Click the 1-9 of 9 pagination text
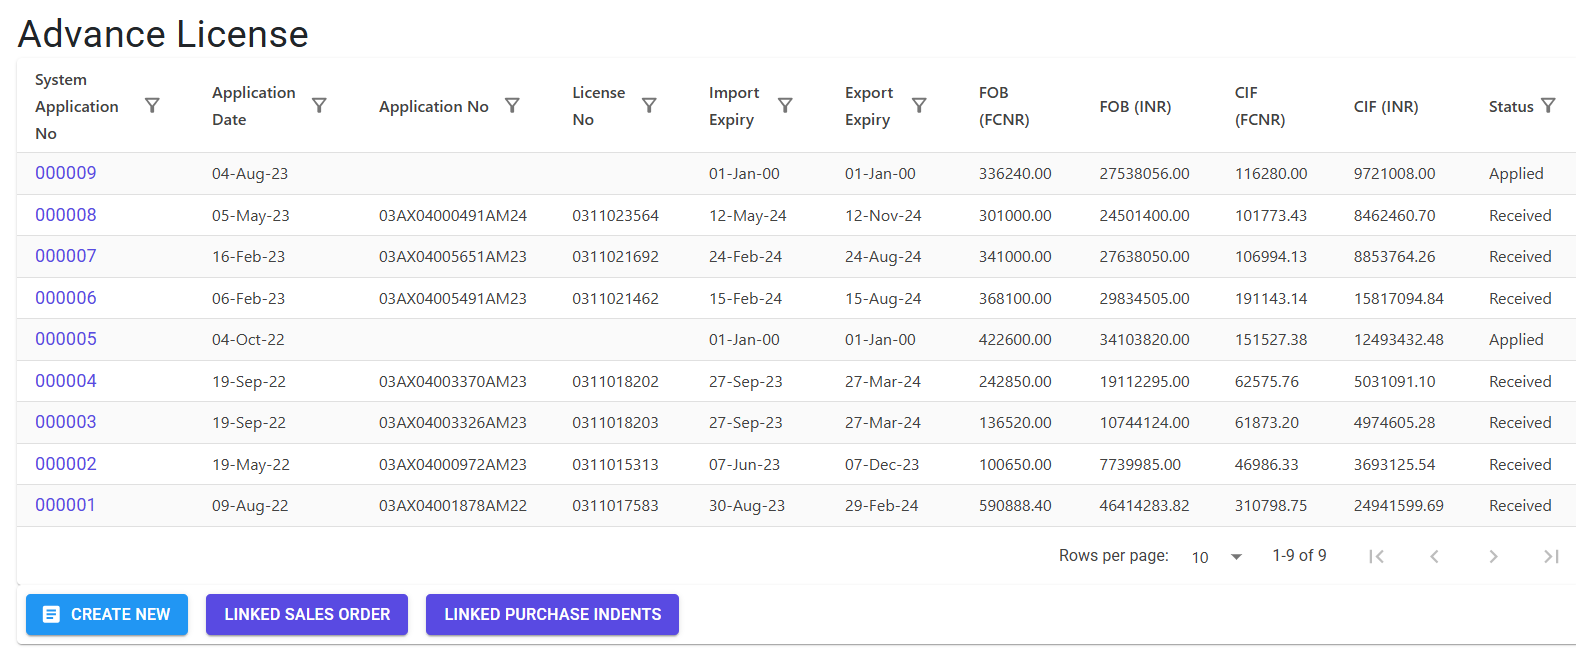 pos(1299,555)
